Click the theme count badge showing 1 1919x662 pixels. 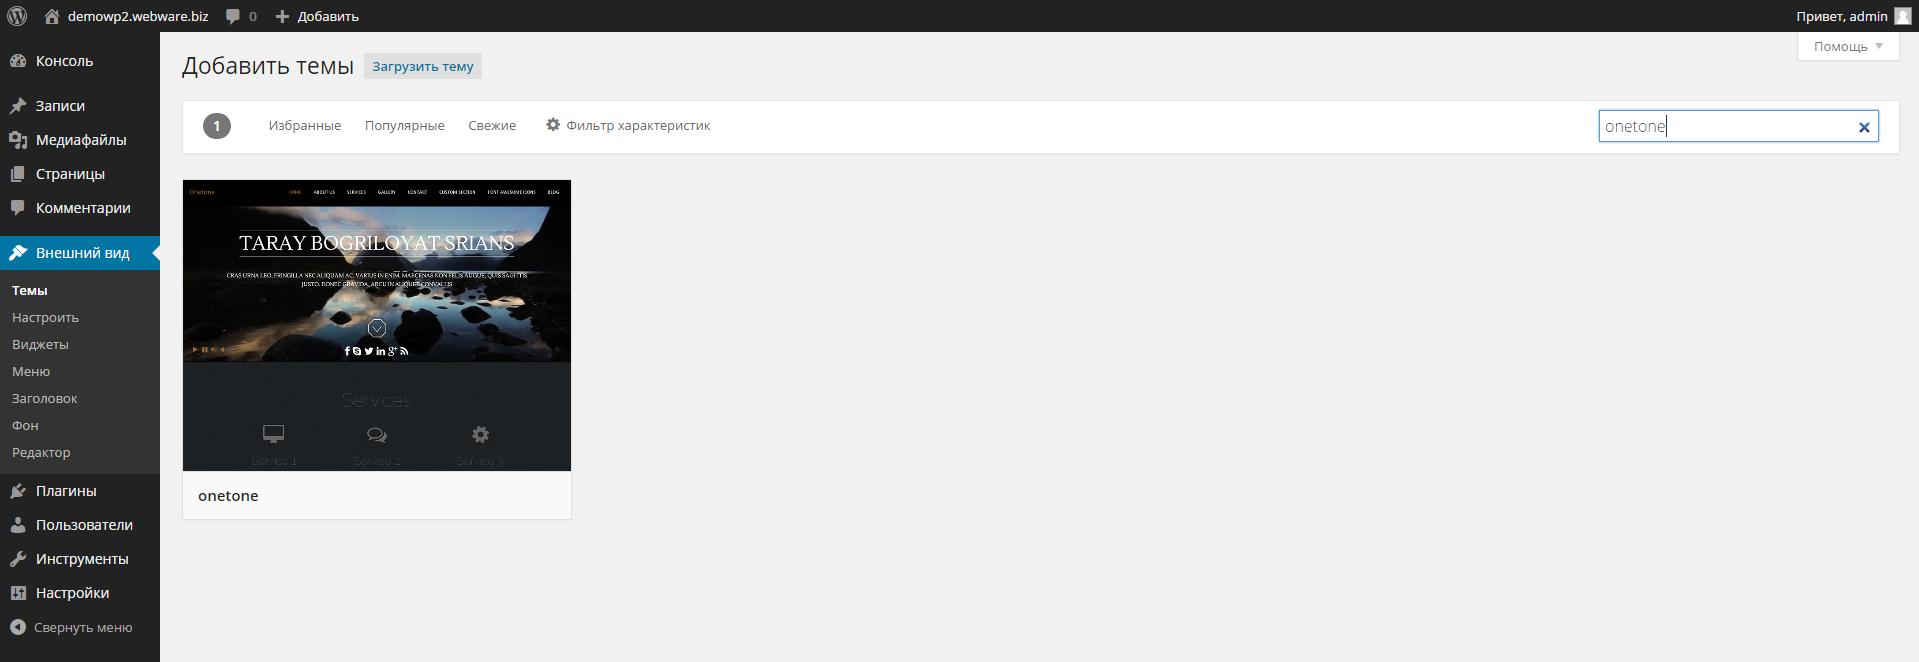point(217,126)
